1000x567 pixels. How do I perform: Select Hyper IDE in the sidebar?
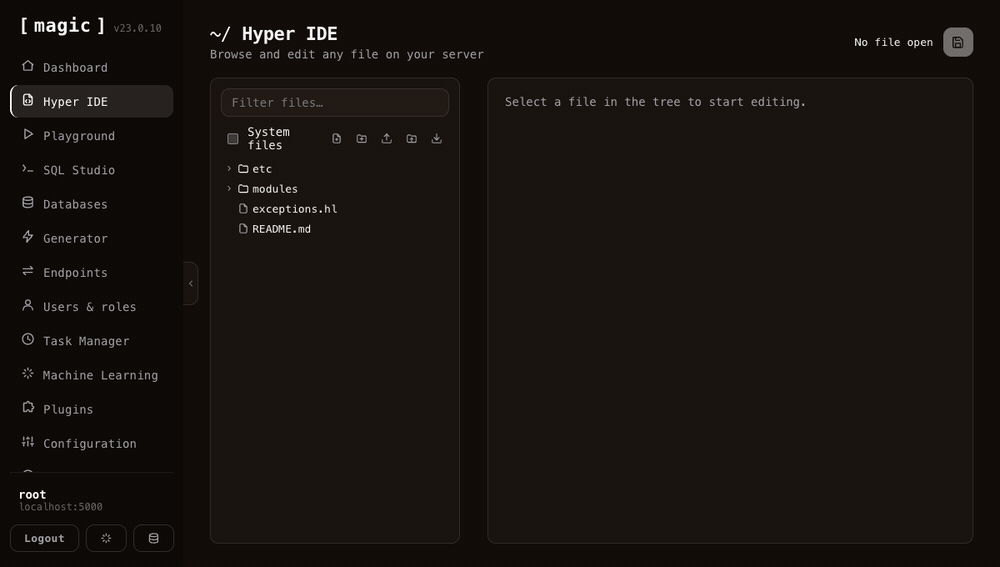point(91,101)
